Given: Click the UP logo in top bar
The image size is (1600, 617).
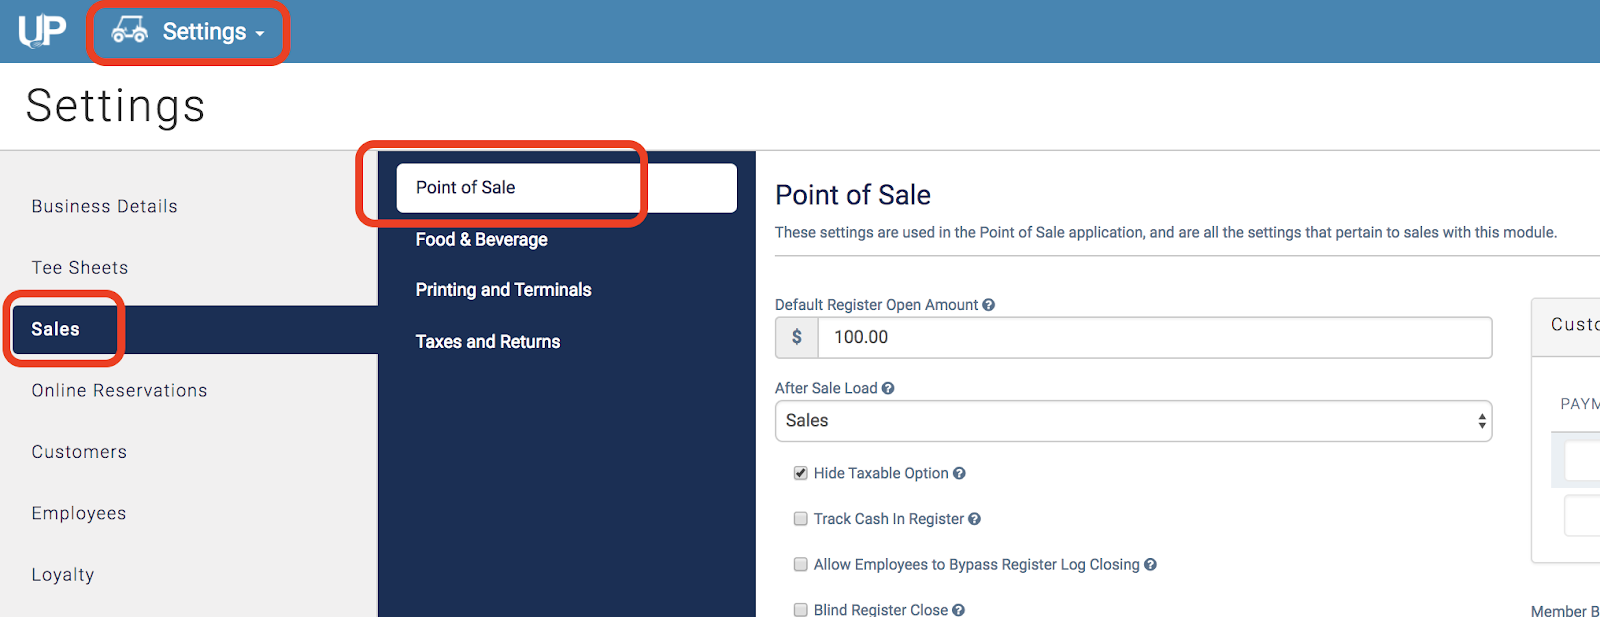Looking at the screenshot, I should pyautogui.click(x=42, y=29).
